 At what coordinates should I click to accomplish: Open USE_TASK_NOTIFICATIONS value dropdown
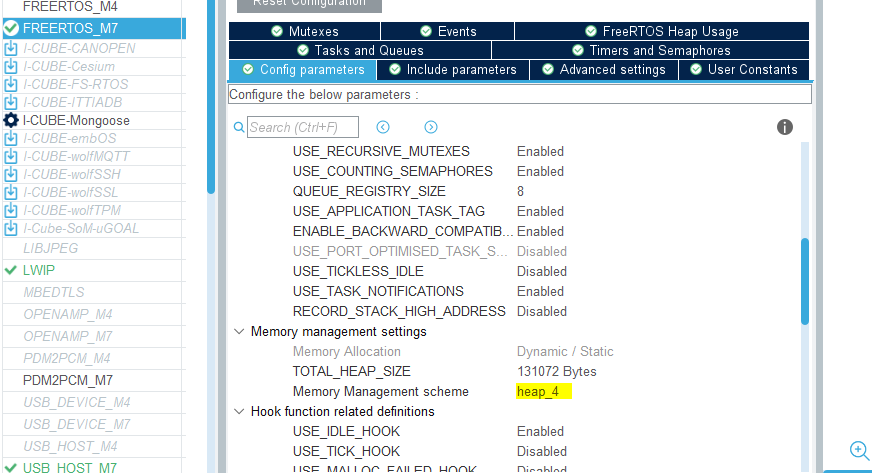tap(540, 292)
